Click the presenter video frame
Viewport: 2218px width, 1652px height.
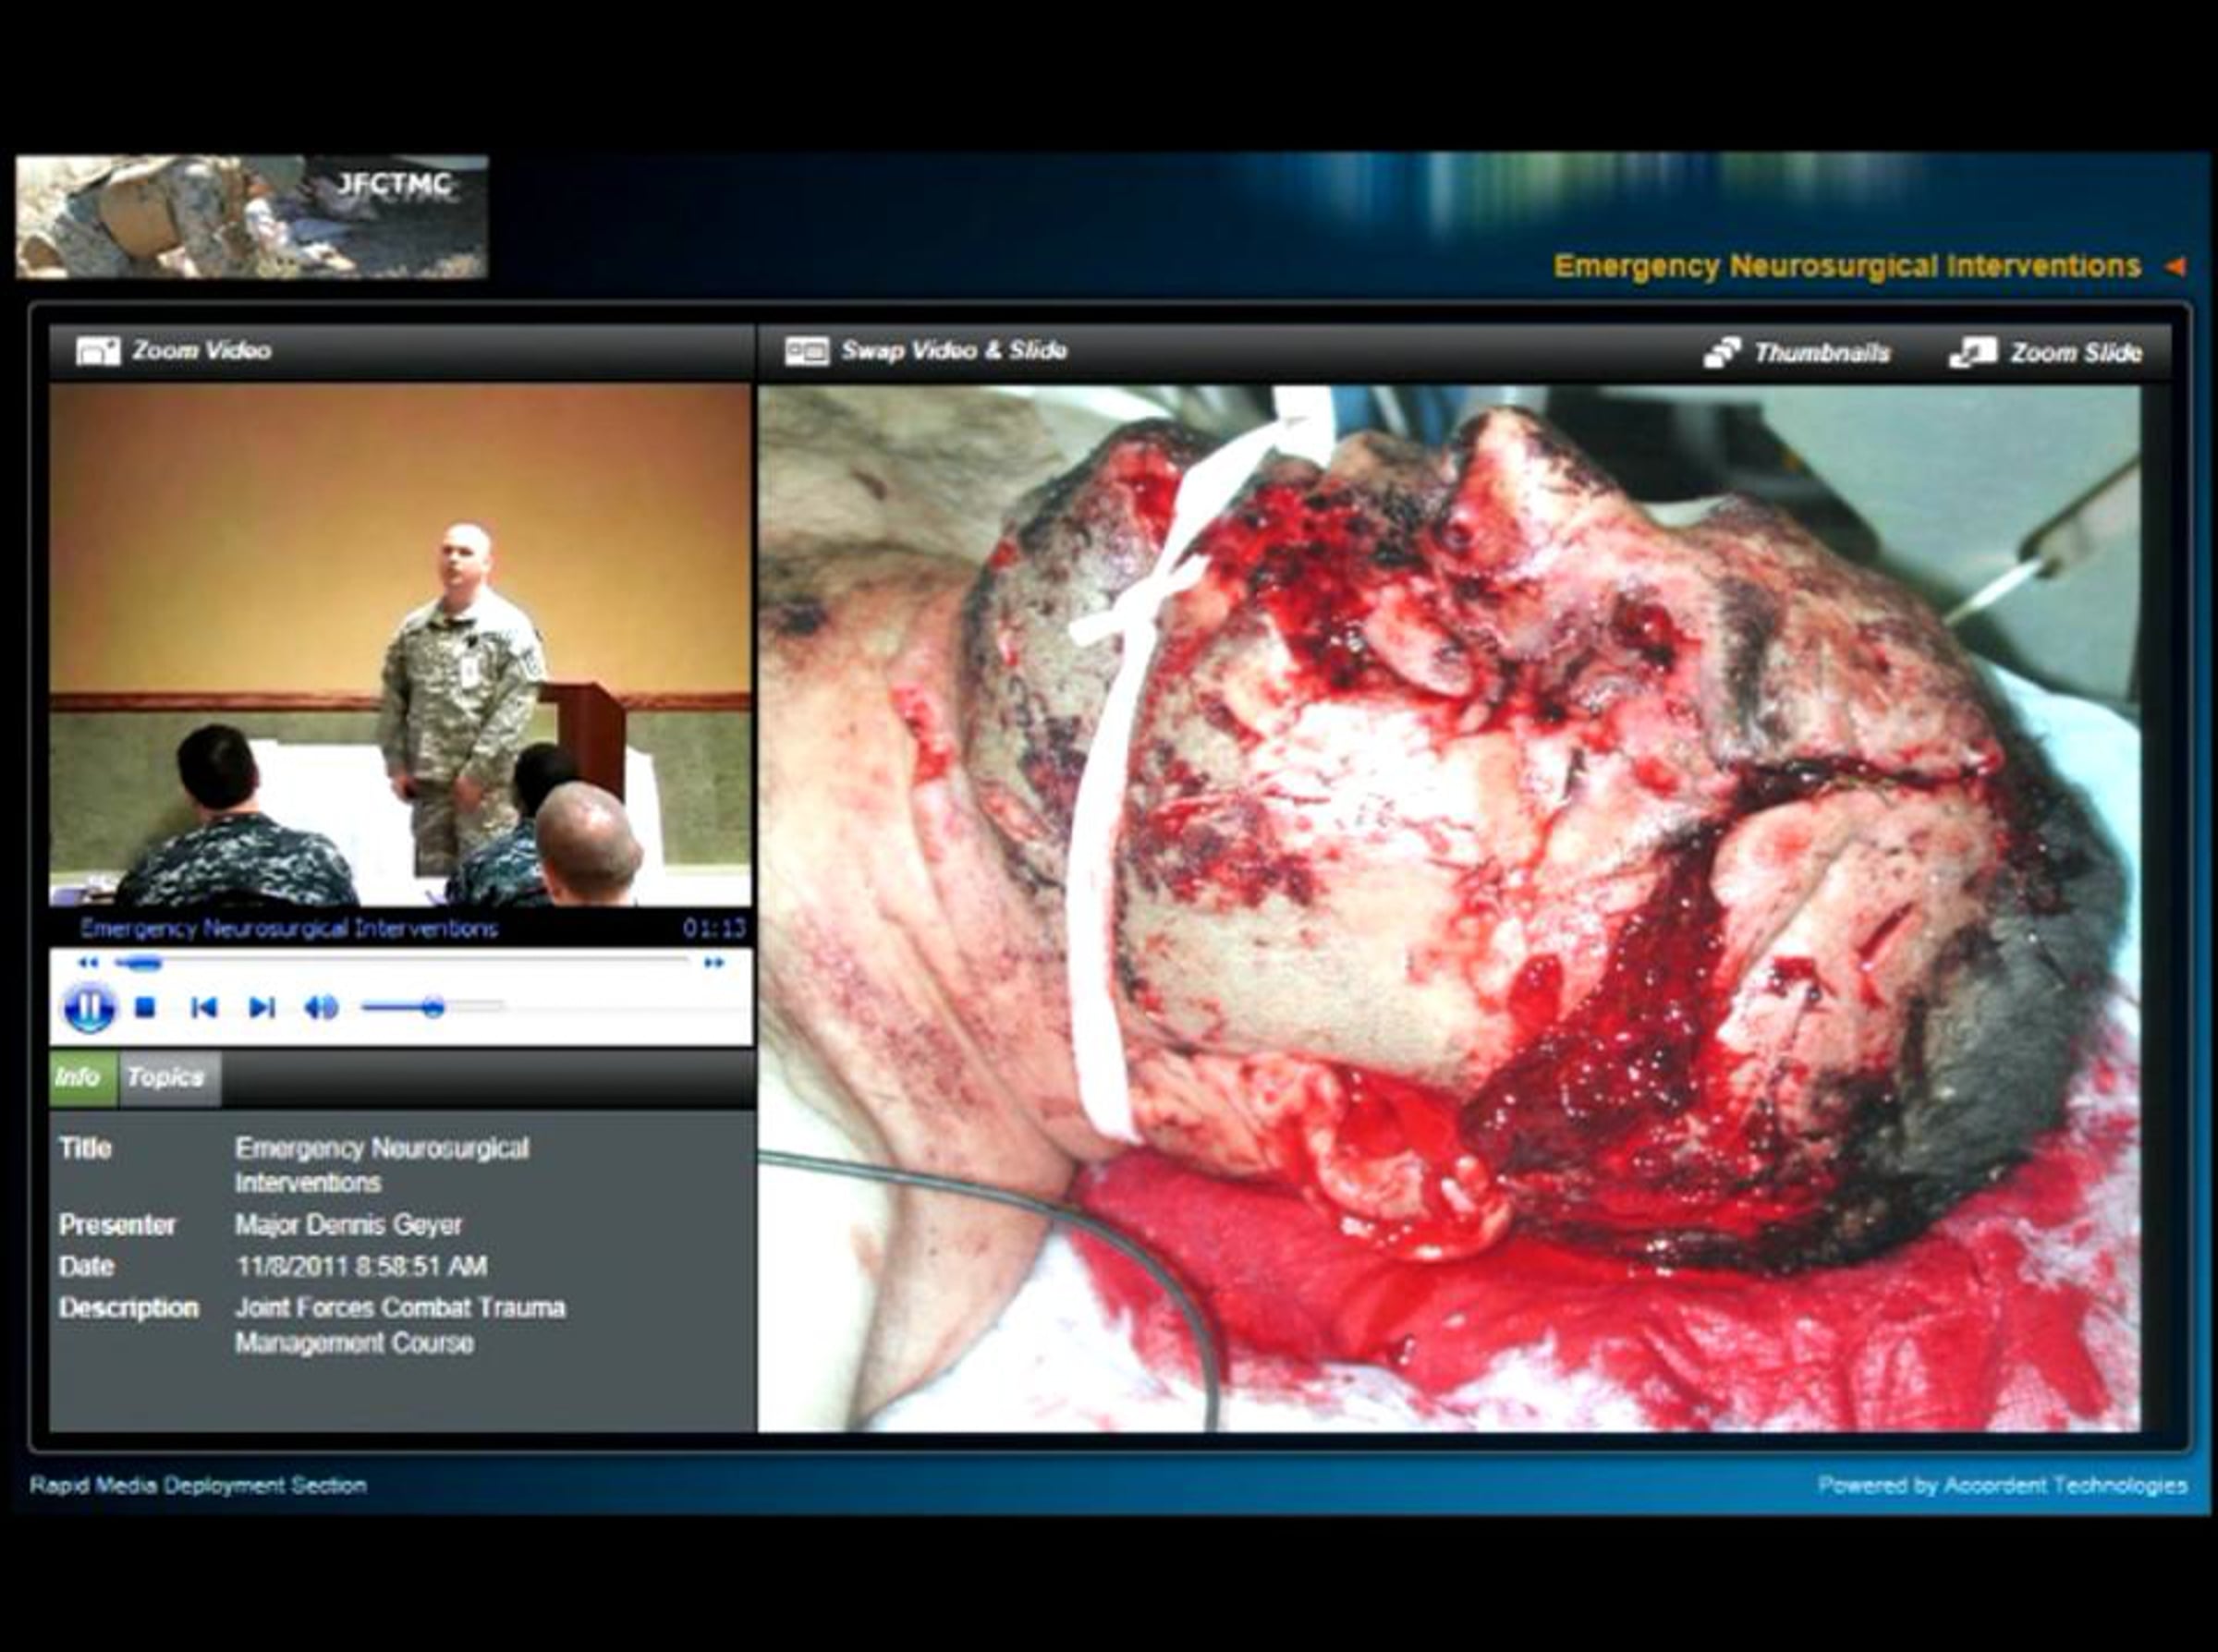(x=400, y=645)
